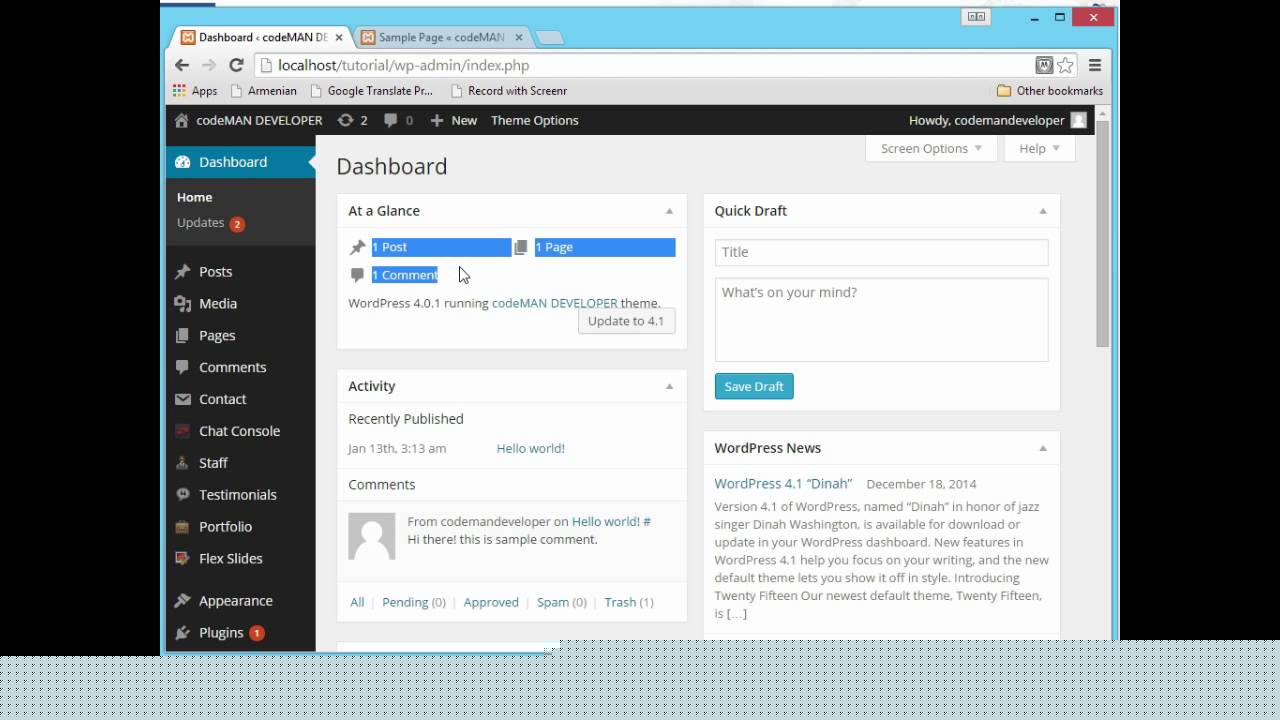Click the 1 Page link

point(554,247)
